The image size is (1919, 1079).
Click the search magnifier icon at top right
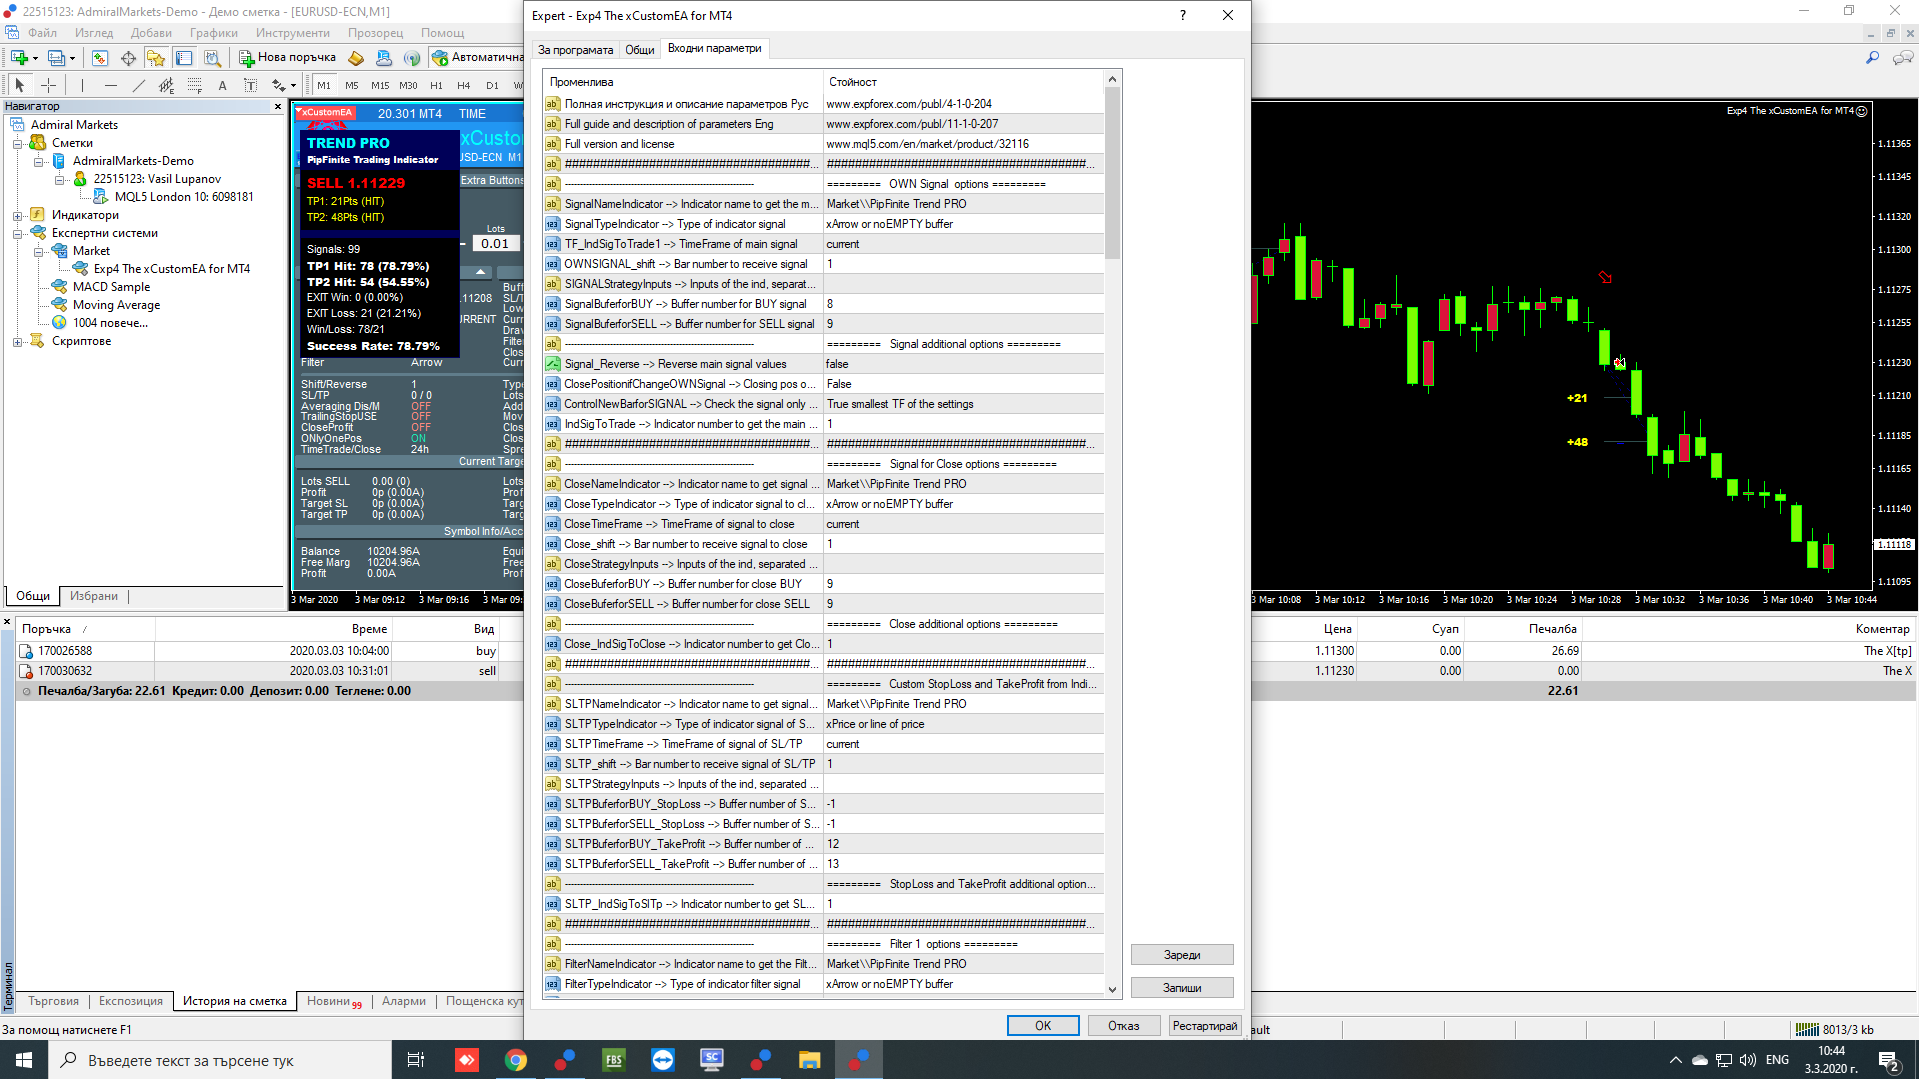pos(1872,58)
